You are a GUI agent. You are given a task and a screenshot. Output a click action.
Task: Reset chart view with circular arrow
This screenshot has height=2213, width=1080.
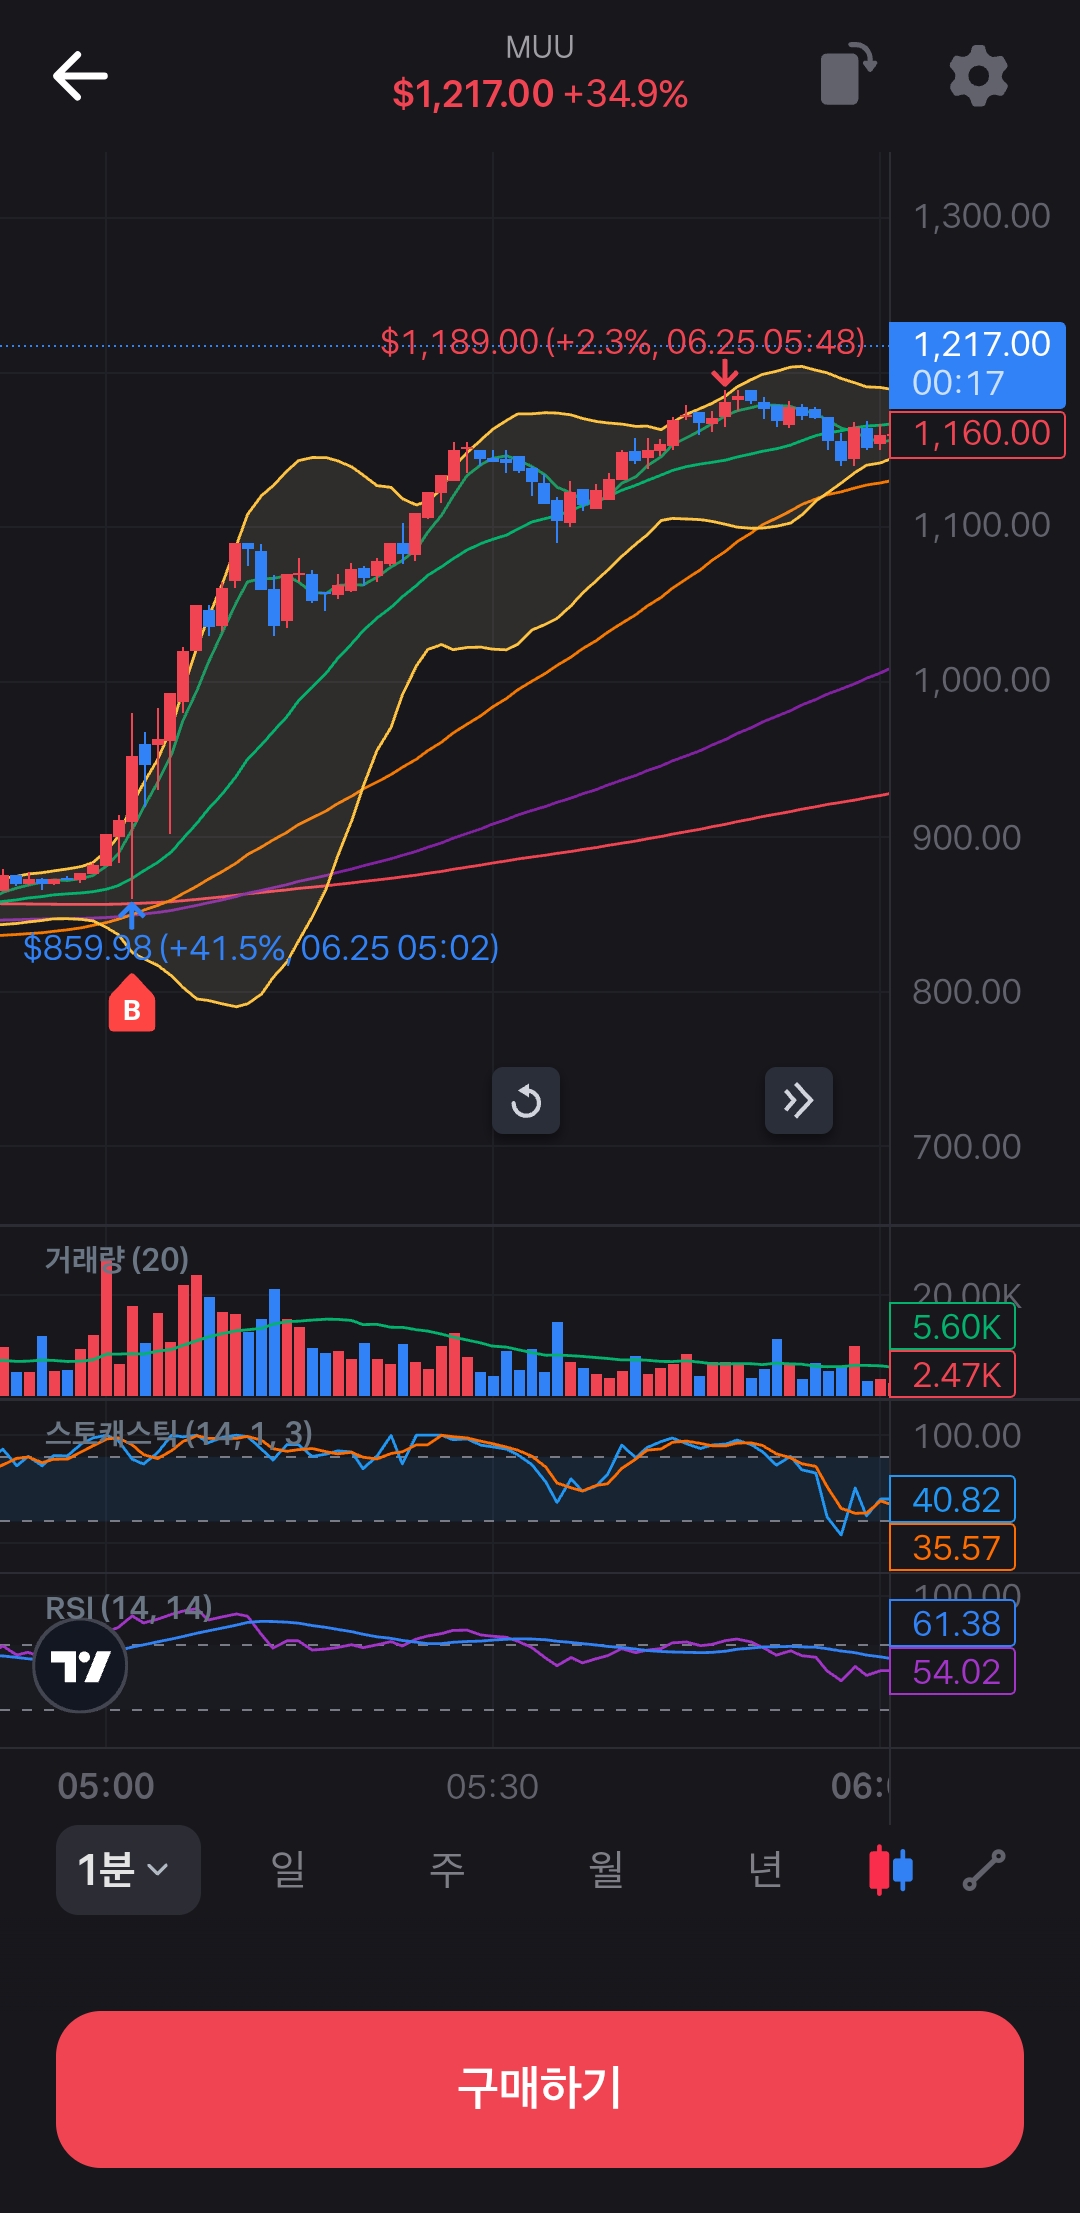point(526,1101)
